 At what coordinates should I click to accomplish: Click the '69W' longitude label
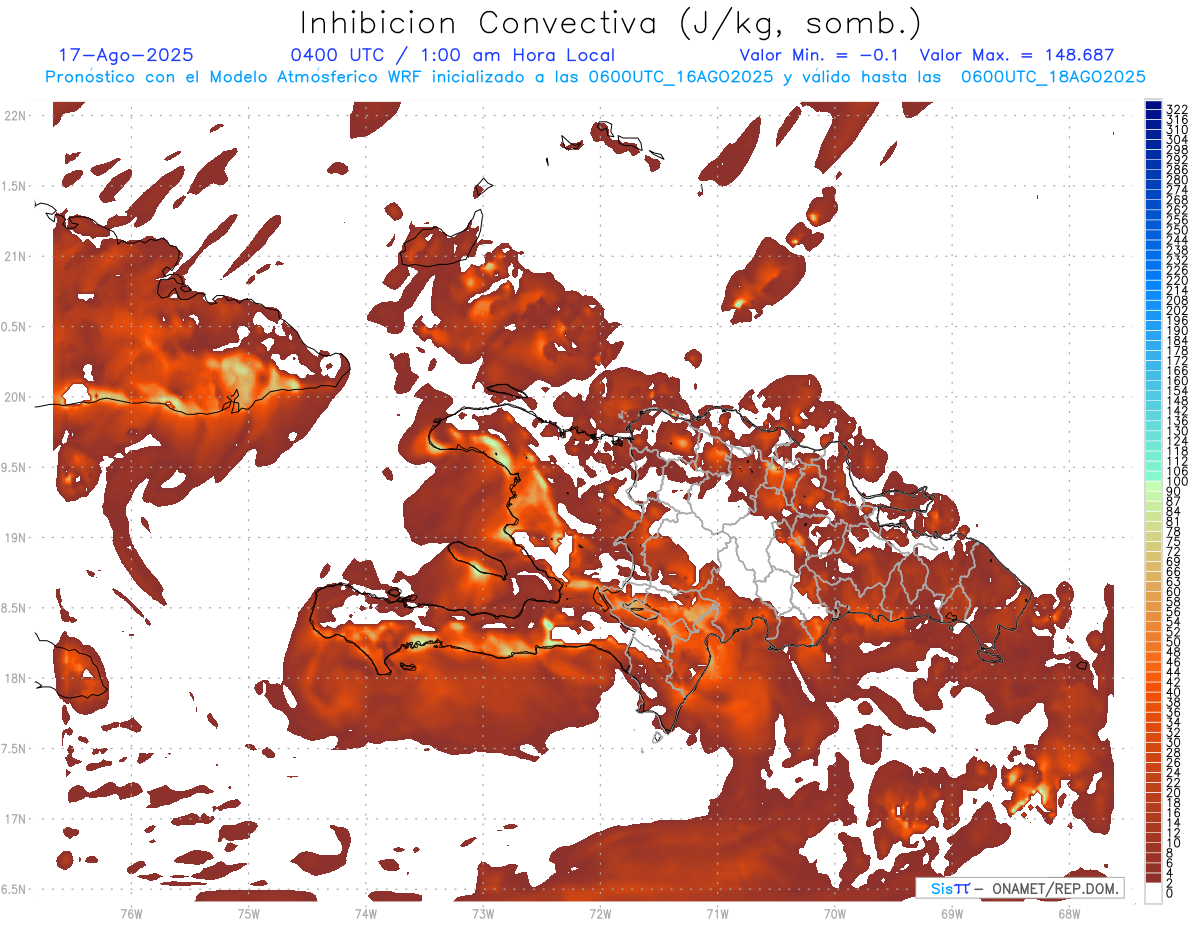(x=952, y=913)
